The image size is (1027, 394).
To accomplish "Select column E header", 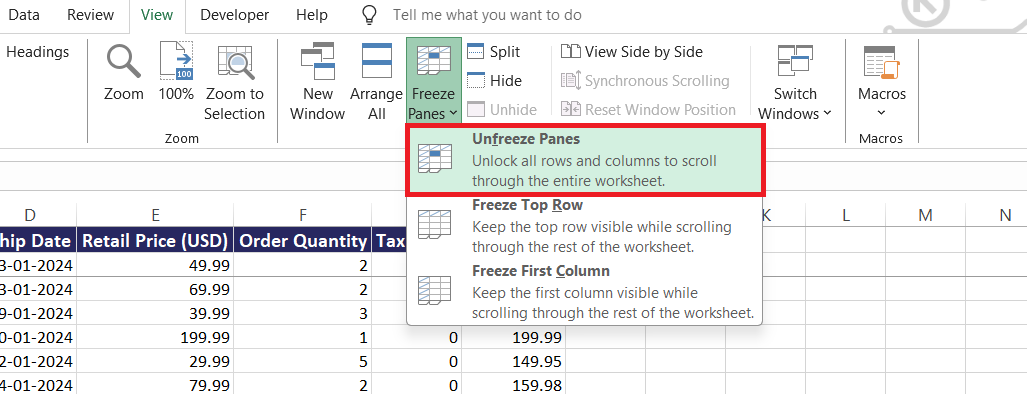I will coord(155,215).
